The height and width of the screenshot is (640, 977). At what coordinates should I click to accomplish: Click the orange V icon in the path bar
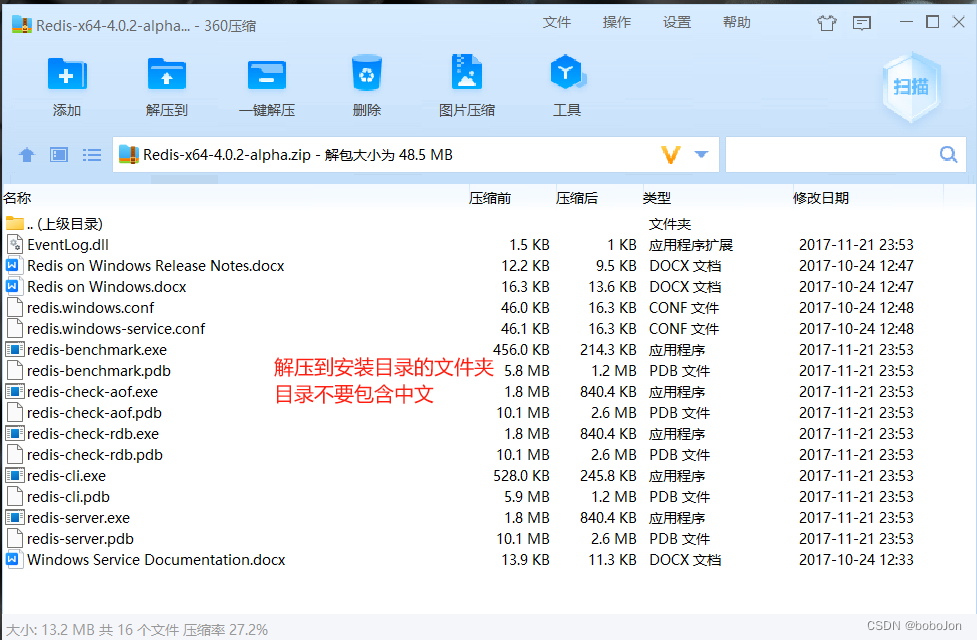pyautogui.click(x=671, y=155)
